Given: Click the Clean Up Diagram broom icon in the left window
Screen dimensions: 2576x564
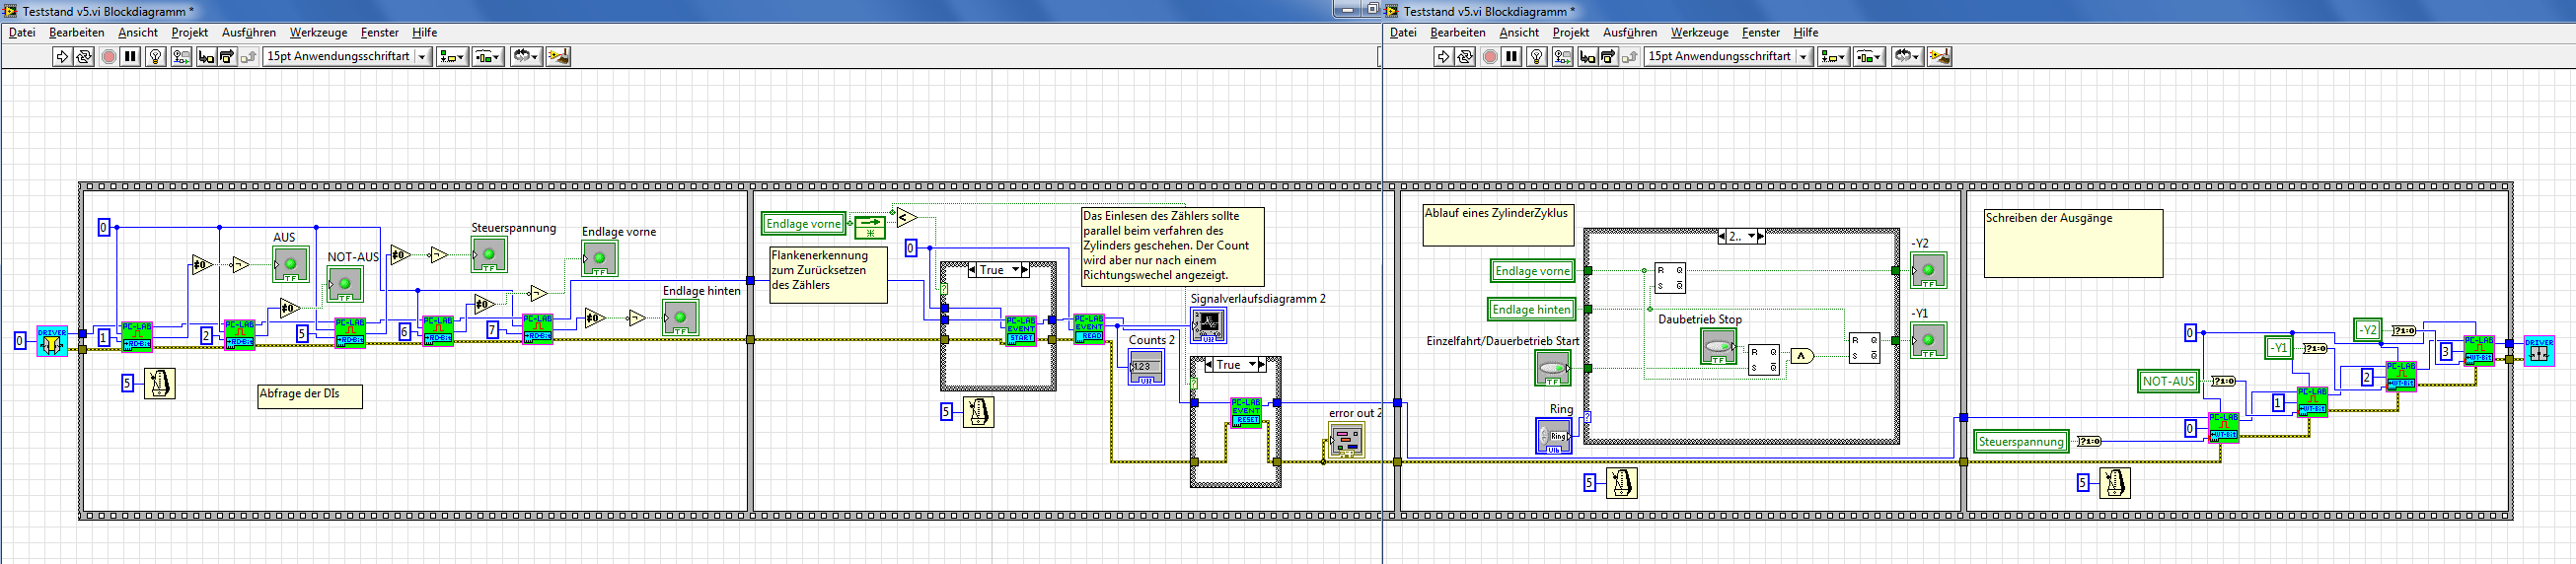Looking at the screenshot, I should coord(558,57).
